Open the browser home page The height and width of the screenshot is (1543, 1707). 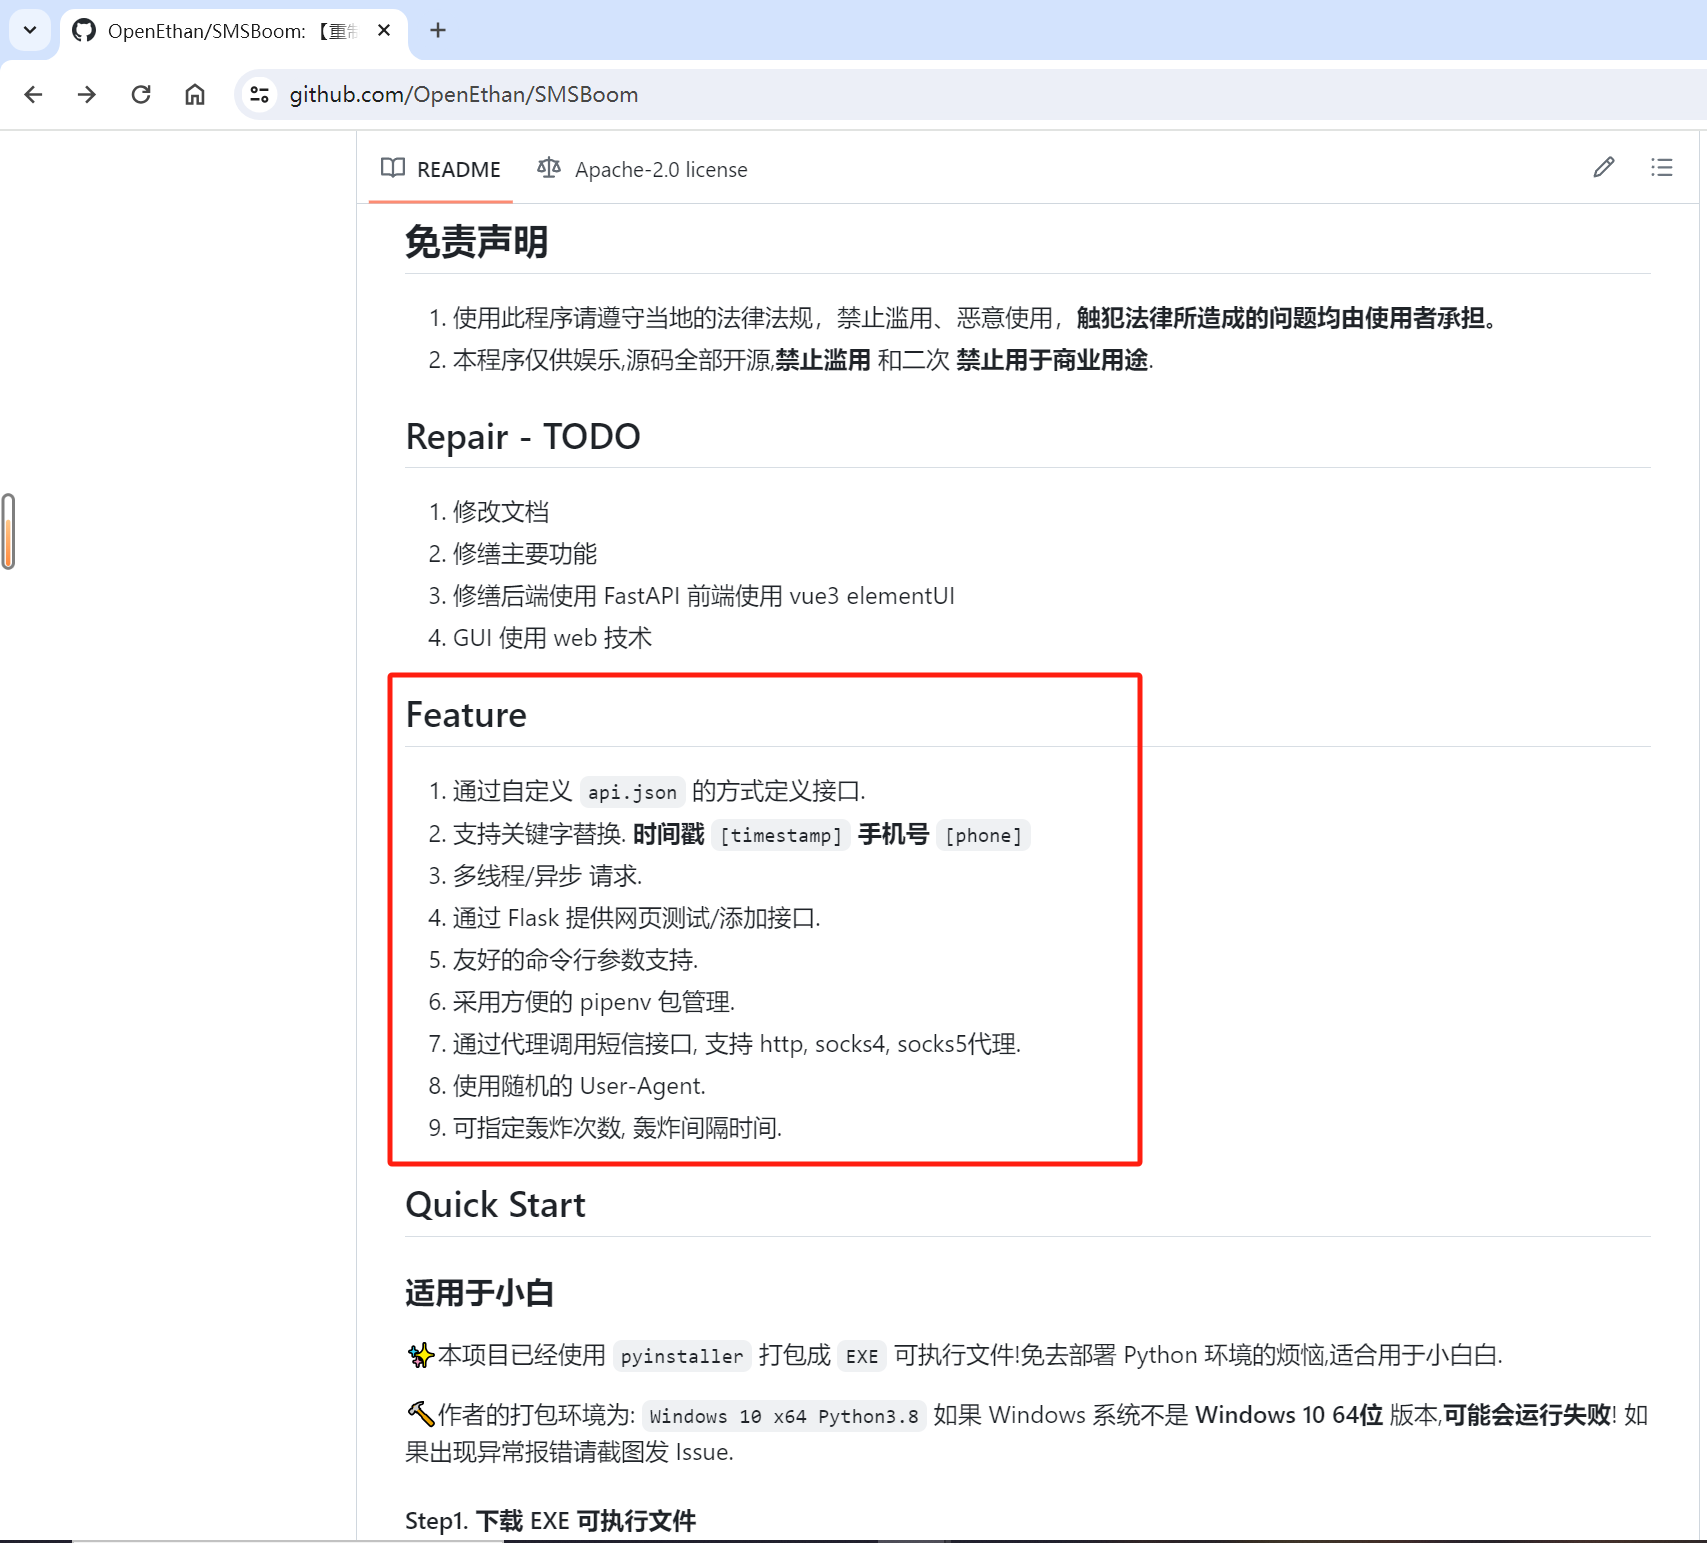pos(195,94)
